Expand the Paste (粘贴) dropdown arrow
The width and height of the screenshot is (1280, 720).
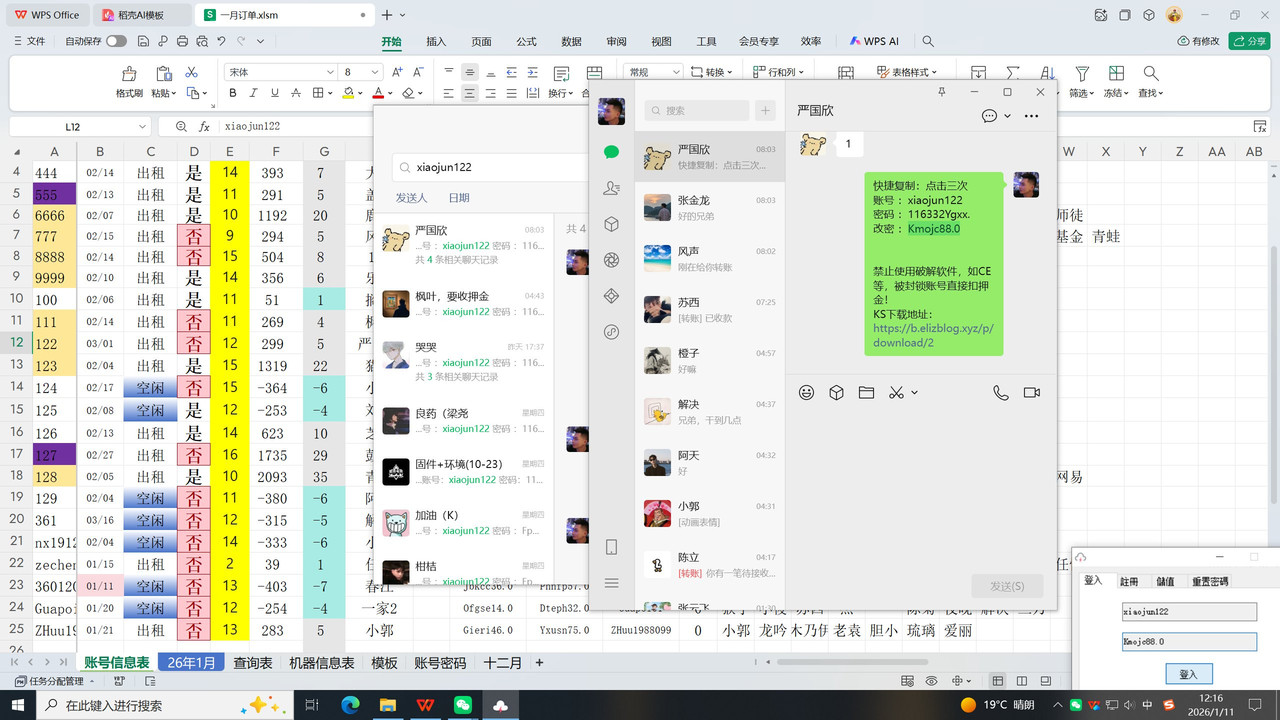tap(174, 93)
